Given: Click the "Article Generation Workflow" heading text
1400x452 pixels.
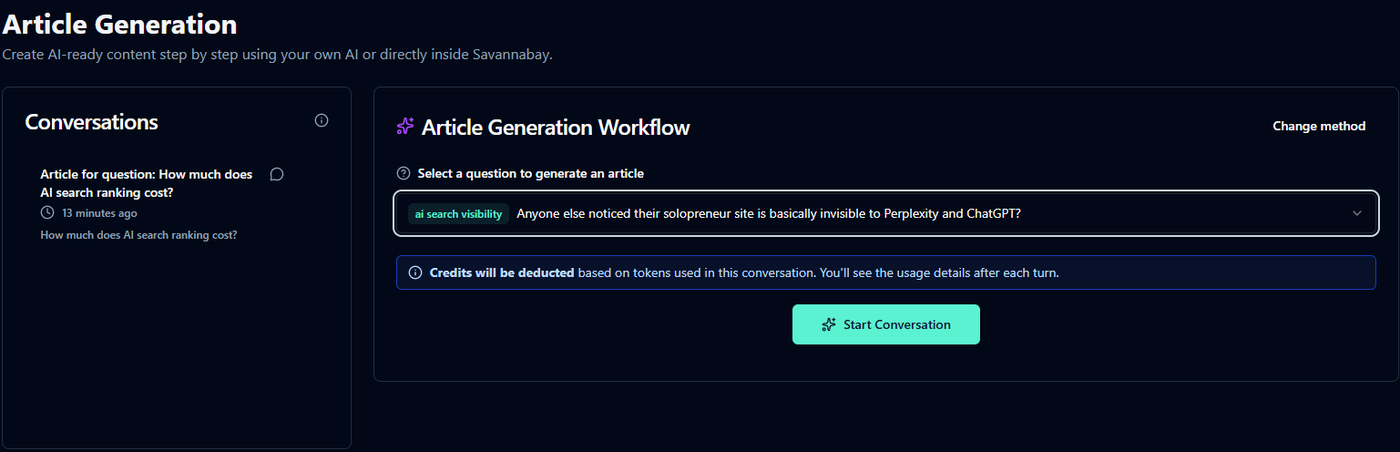Looking at the screenshot, I should (555, 127).
